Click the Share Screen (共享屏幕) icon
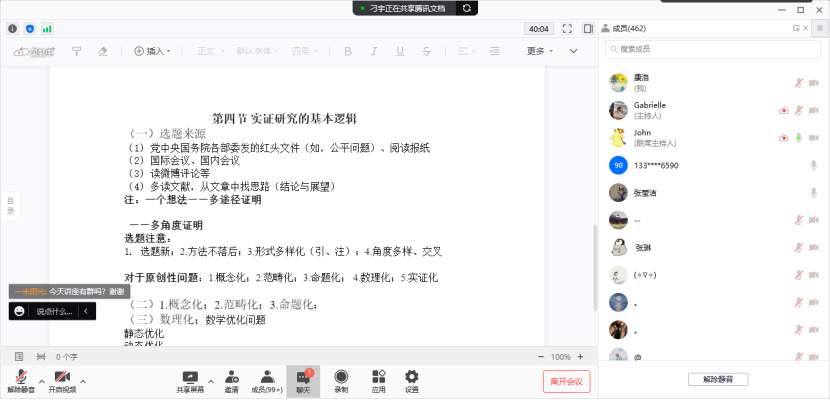The height and width of the screenshot is (400, 830). pos(189,378)
